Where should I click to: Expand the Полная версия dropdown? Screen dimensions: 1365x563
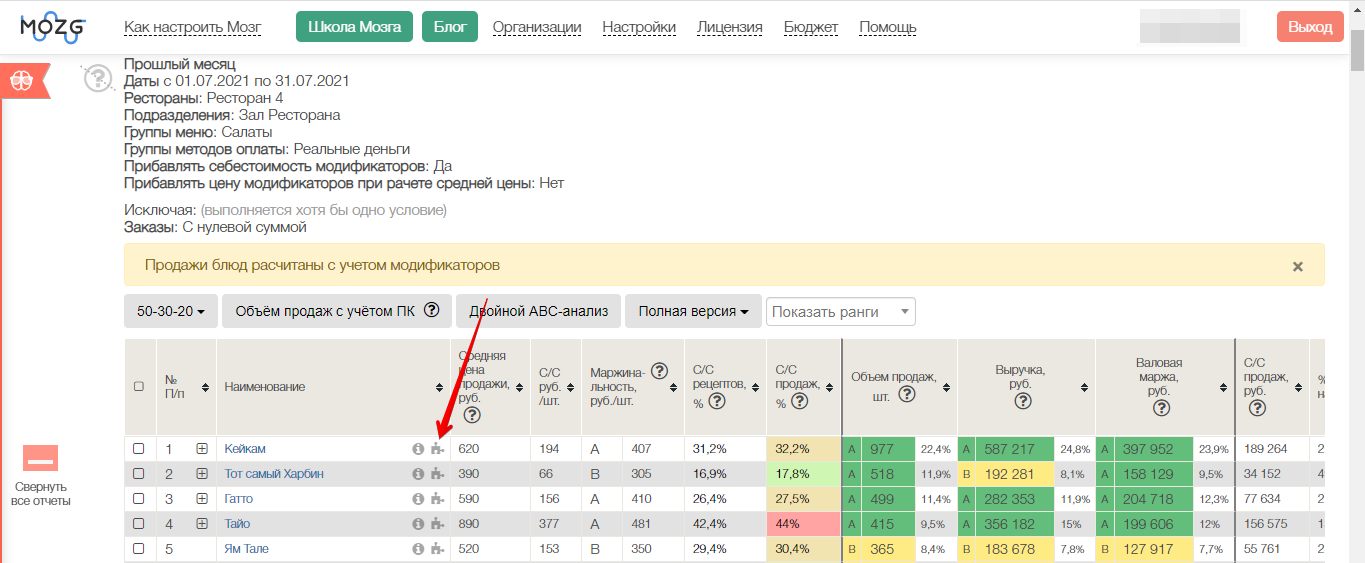pos(692,311)
